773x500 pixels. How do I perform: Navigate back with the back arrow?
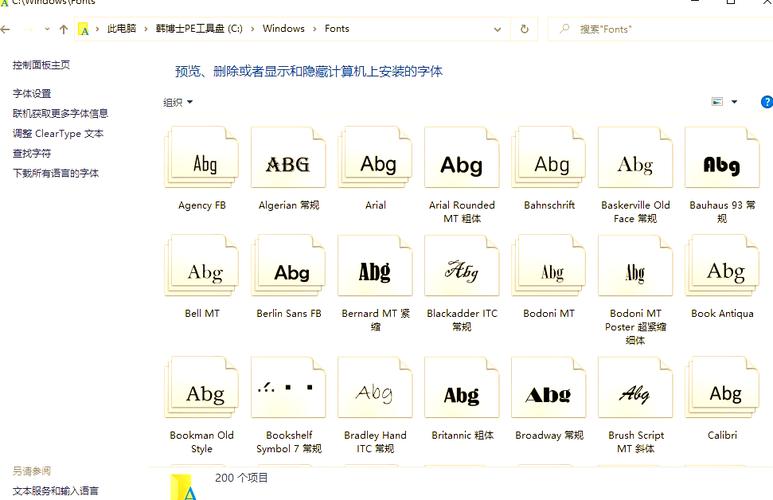(5, 30)
